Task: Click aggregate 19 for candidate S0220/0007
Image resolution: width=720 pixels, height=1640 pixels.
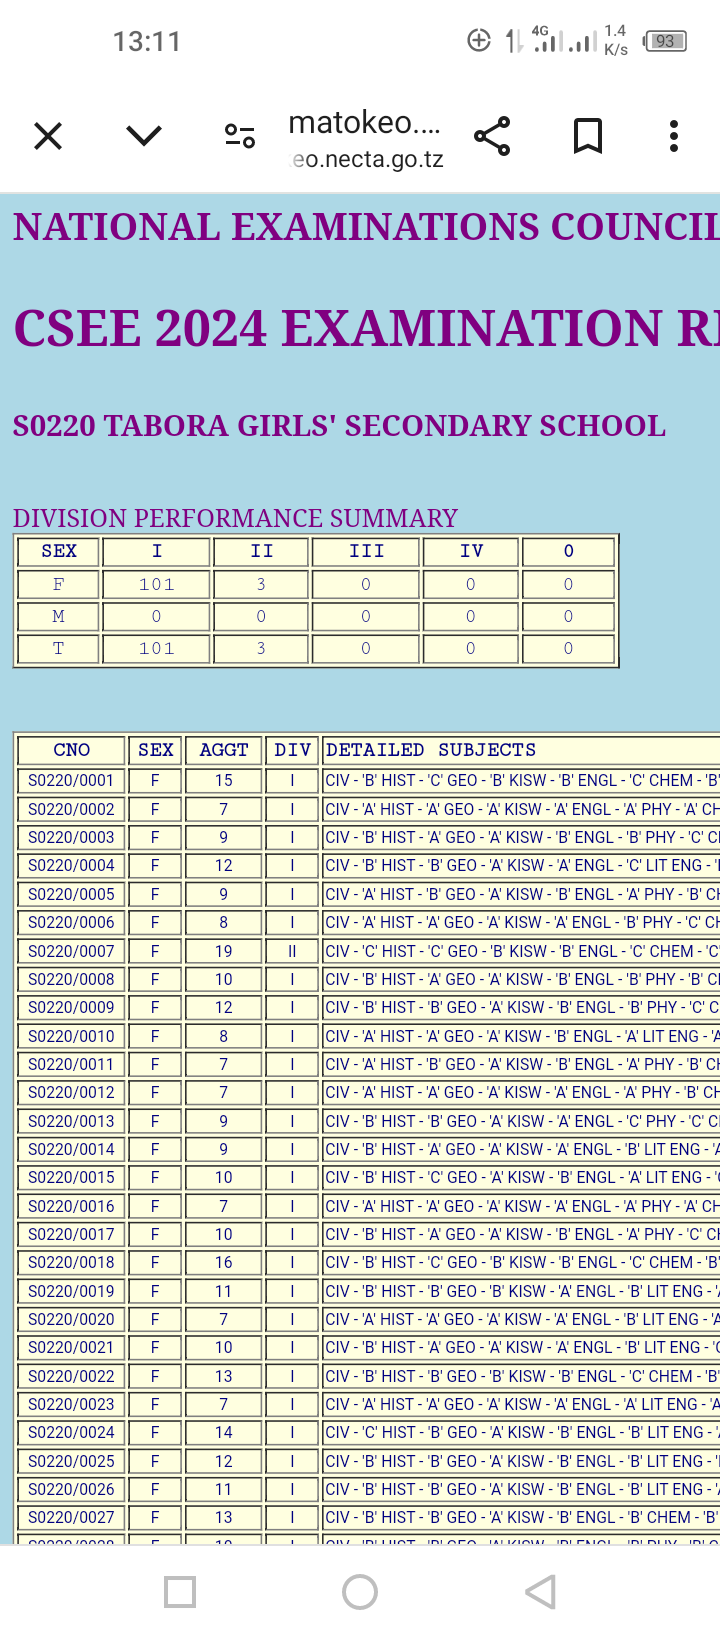Action: tap(224, 951)
